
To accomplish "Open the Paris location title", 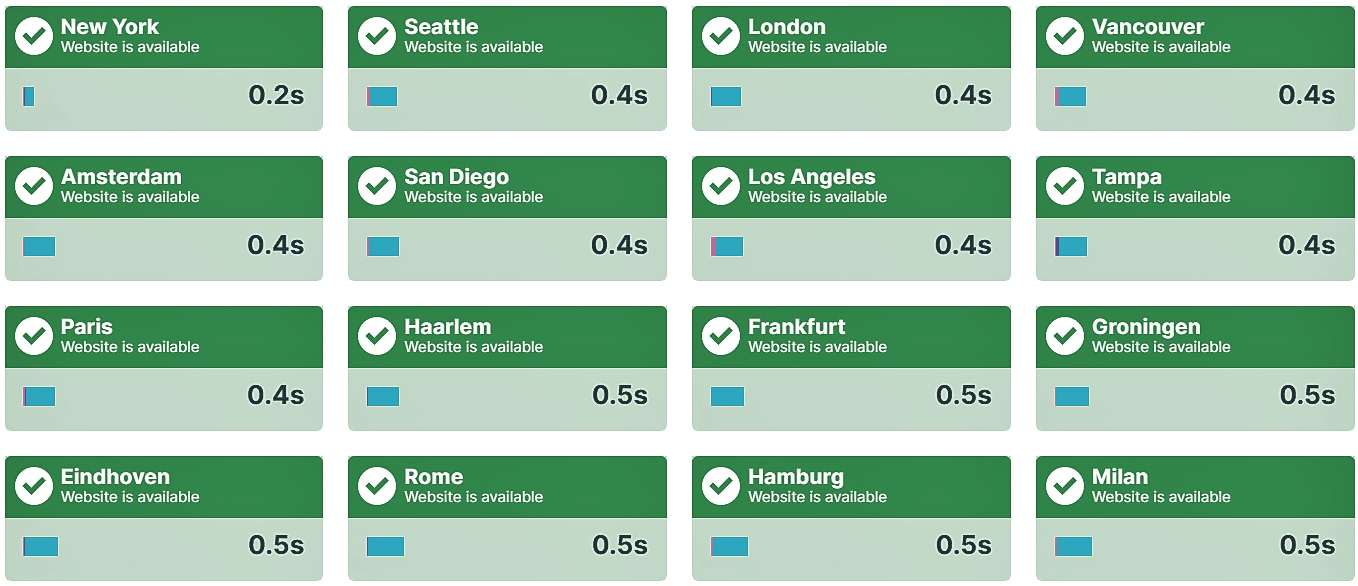I will (x=87, y=327).
